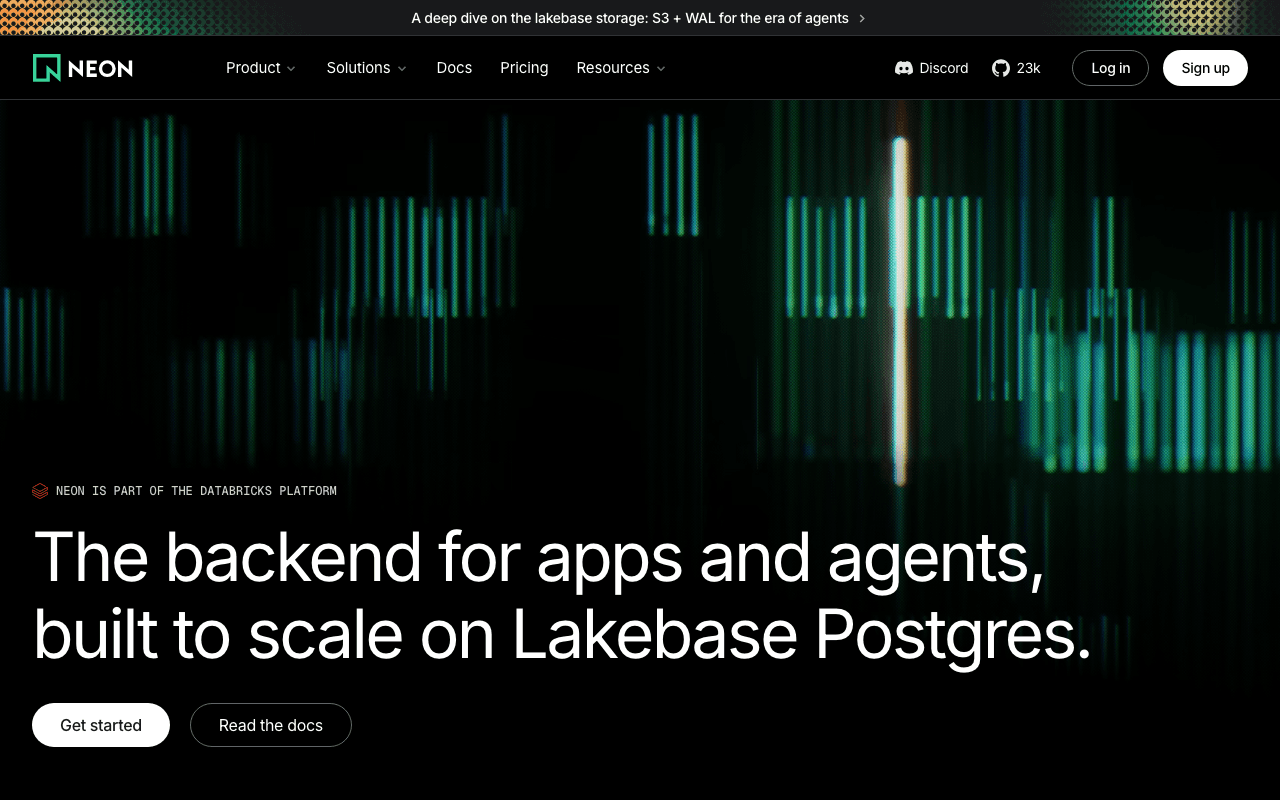Screen dimensions: 1280x800
Task: Expand the Resources dropdown chevron
Action: coord(661,69)
